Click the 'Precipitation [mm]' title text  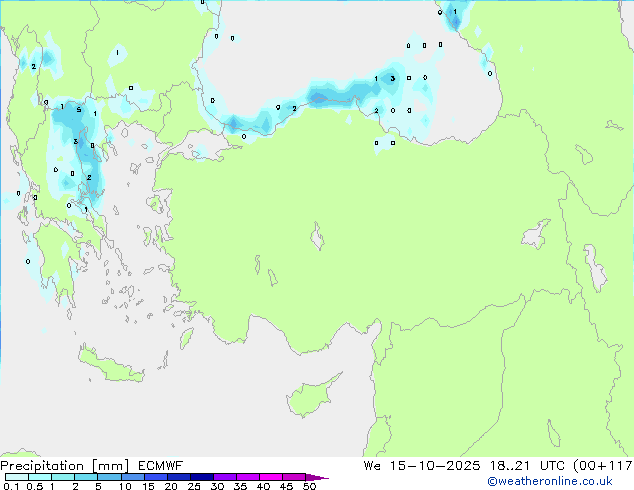click(x=65, y=466)
